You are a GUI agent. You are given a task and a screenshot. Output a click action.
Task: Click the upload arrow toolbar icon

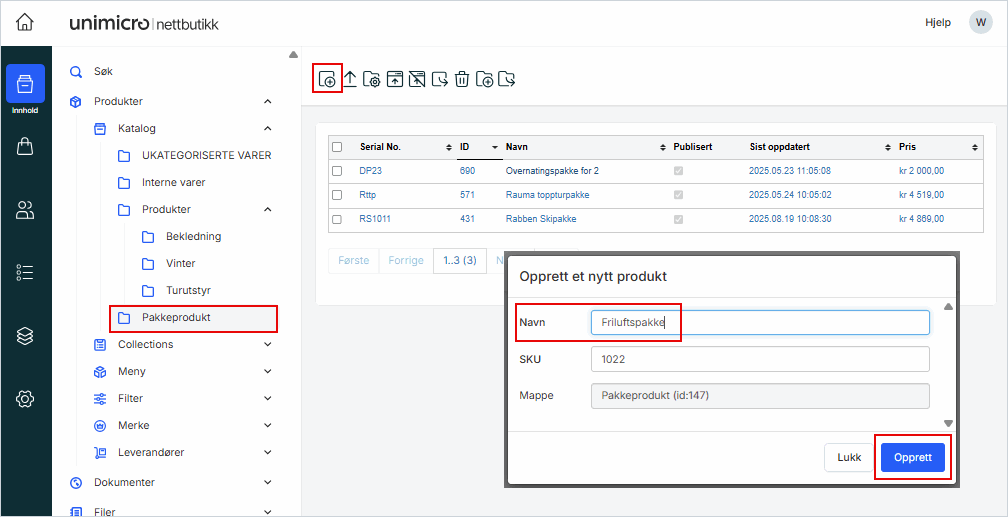point(350,79)
